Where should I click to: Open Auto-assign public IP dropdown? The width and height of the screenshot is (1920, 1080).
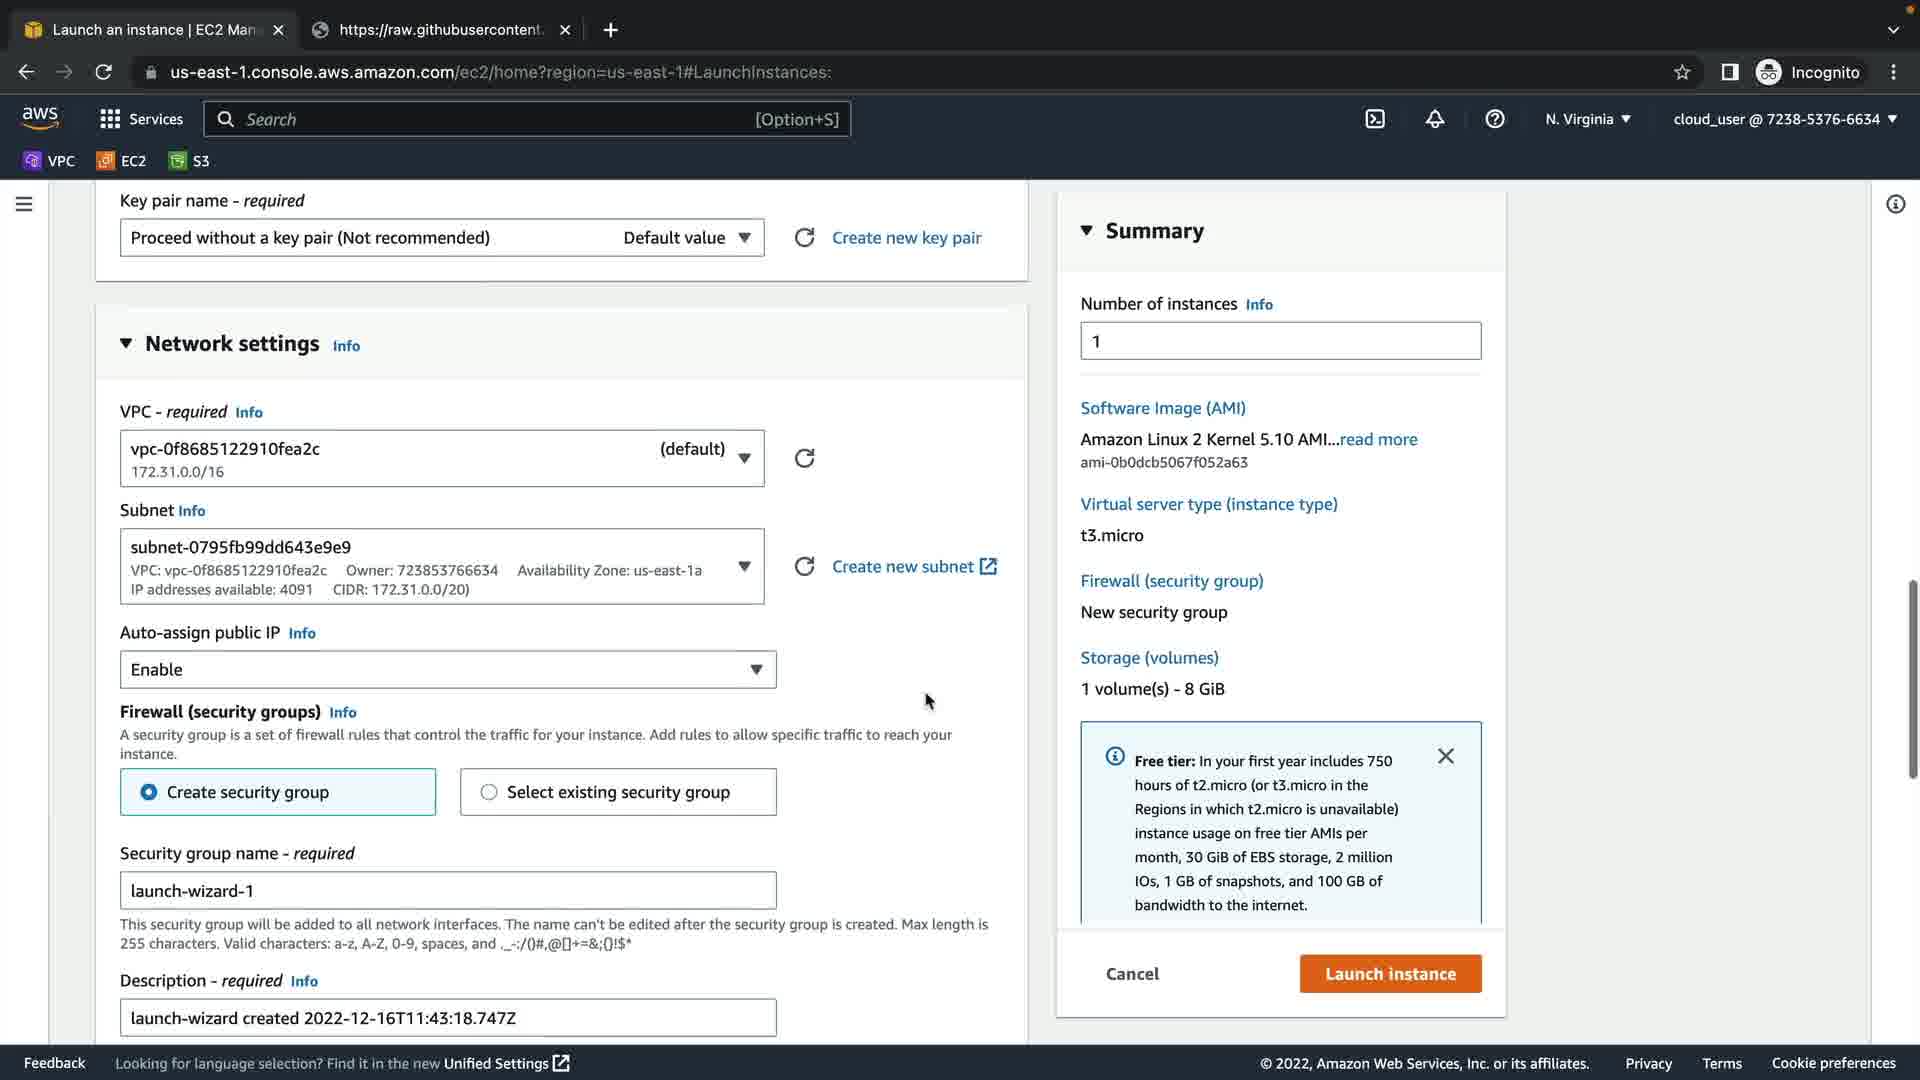coord(447,670)
